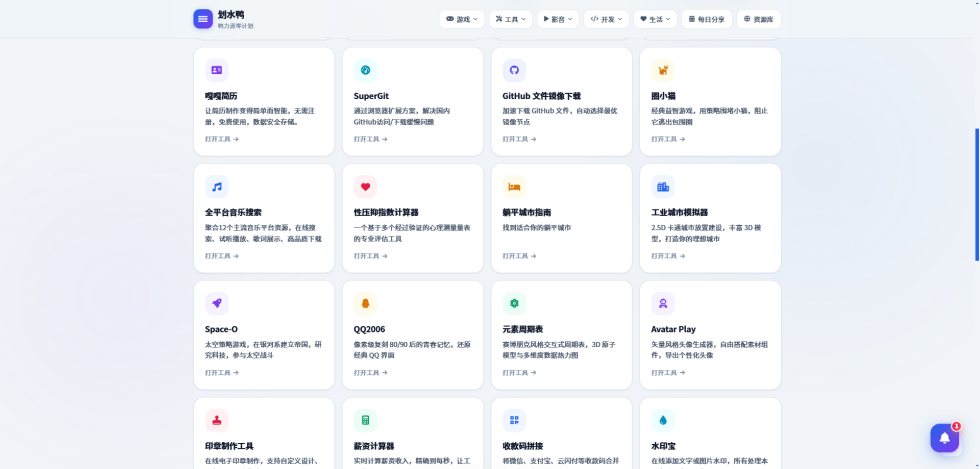Click the 嘎嘎简历 ID card icon
This screenshot has height=469, width=980.
(x=217, y=70)
